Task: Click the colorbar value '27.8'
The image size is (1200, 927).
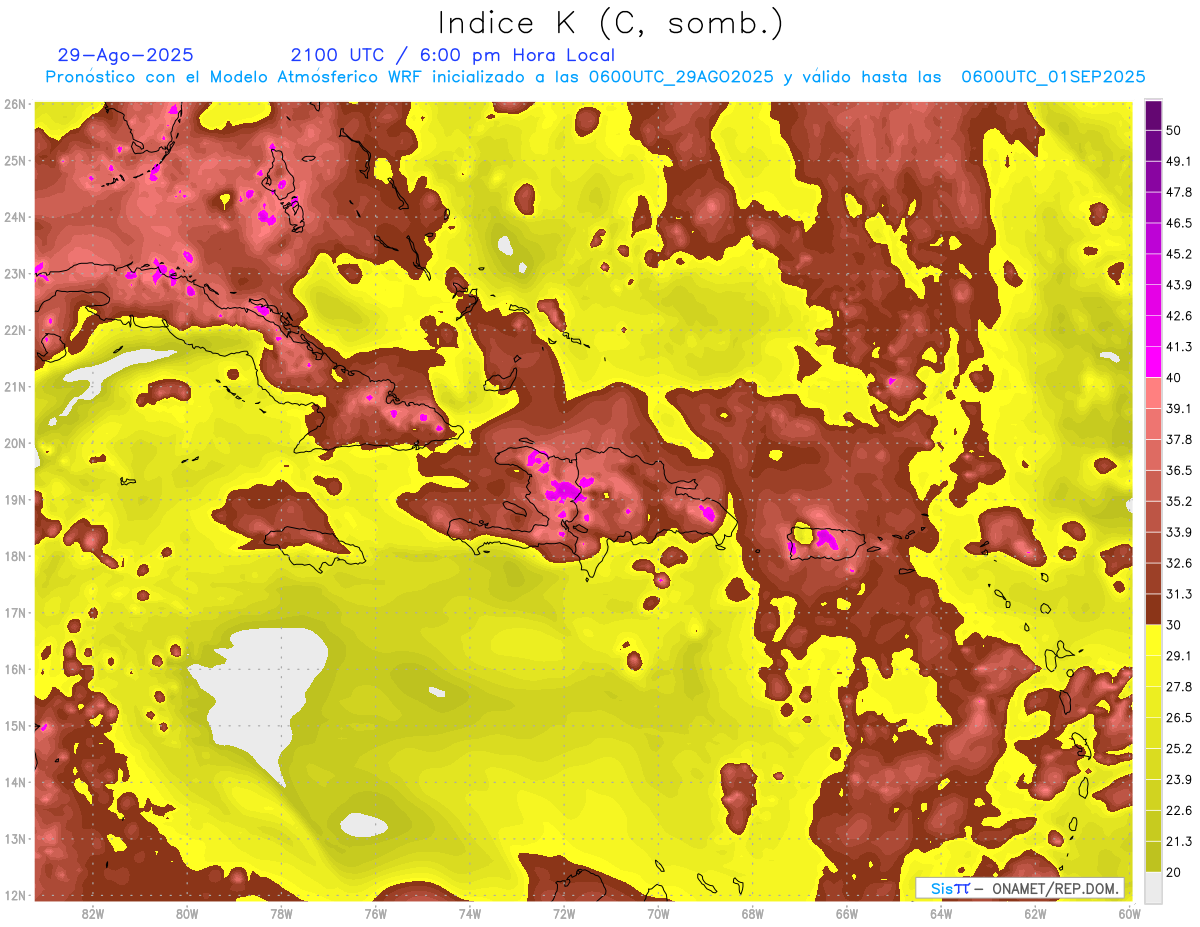Action: [1178, 687]
